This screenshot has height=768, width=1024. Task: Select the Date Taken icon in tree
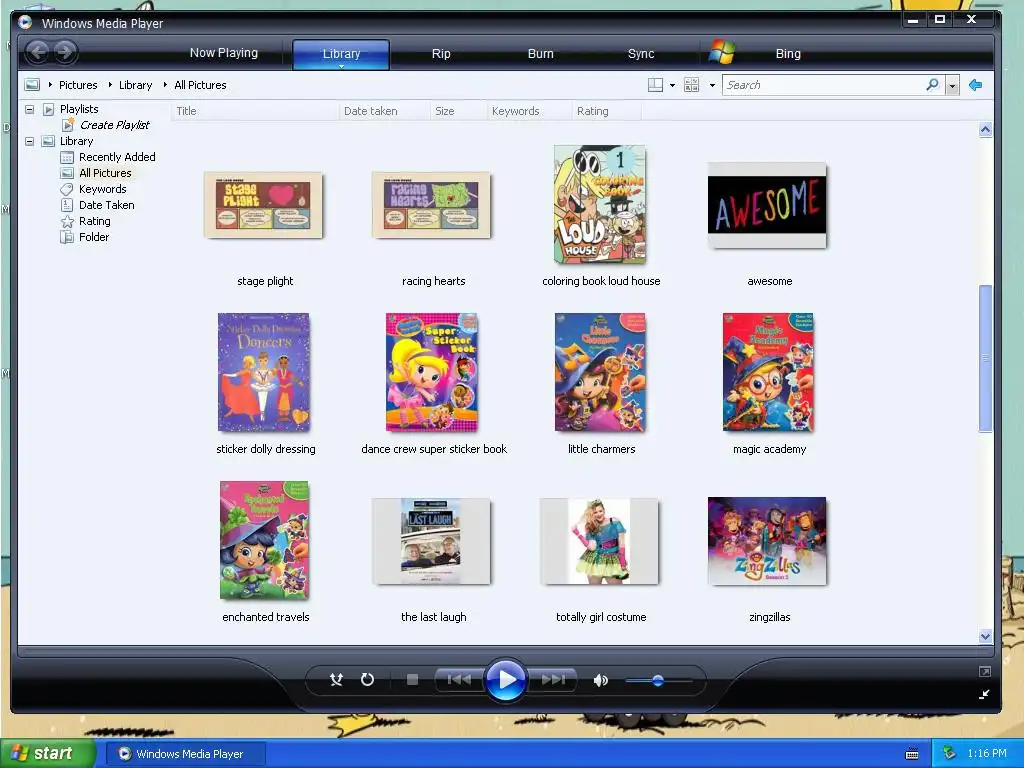[x=67, y=205]
